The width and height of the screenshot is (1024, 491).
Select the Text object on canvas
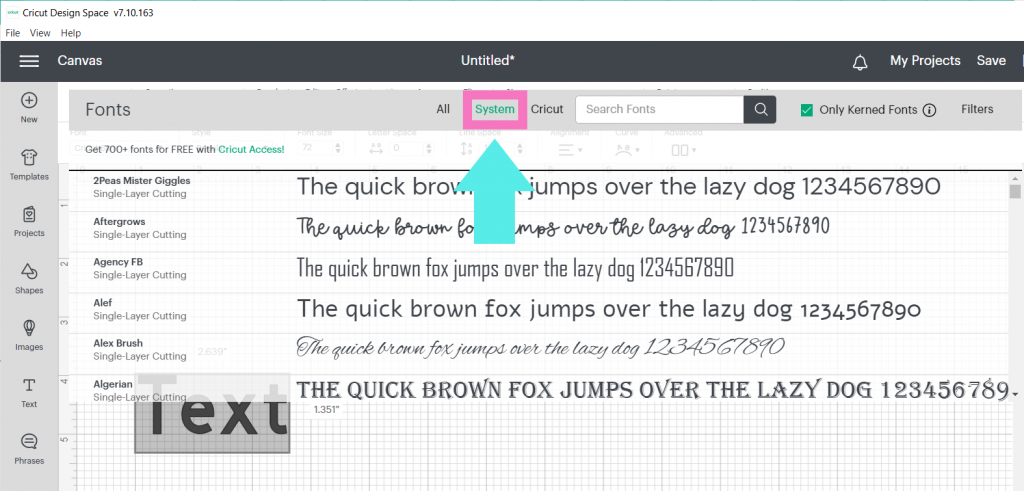(x=212, y=413)
